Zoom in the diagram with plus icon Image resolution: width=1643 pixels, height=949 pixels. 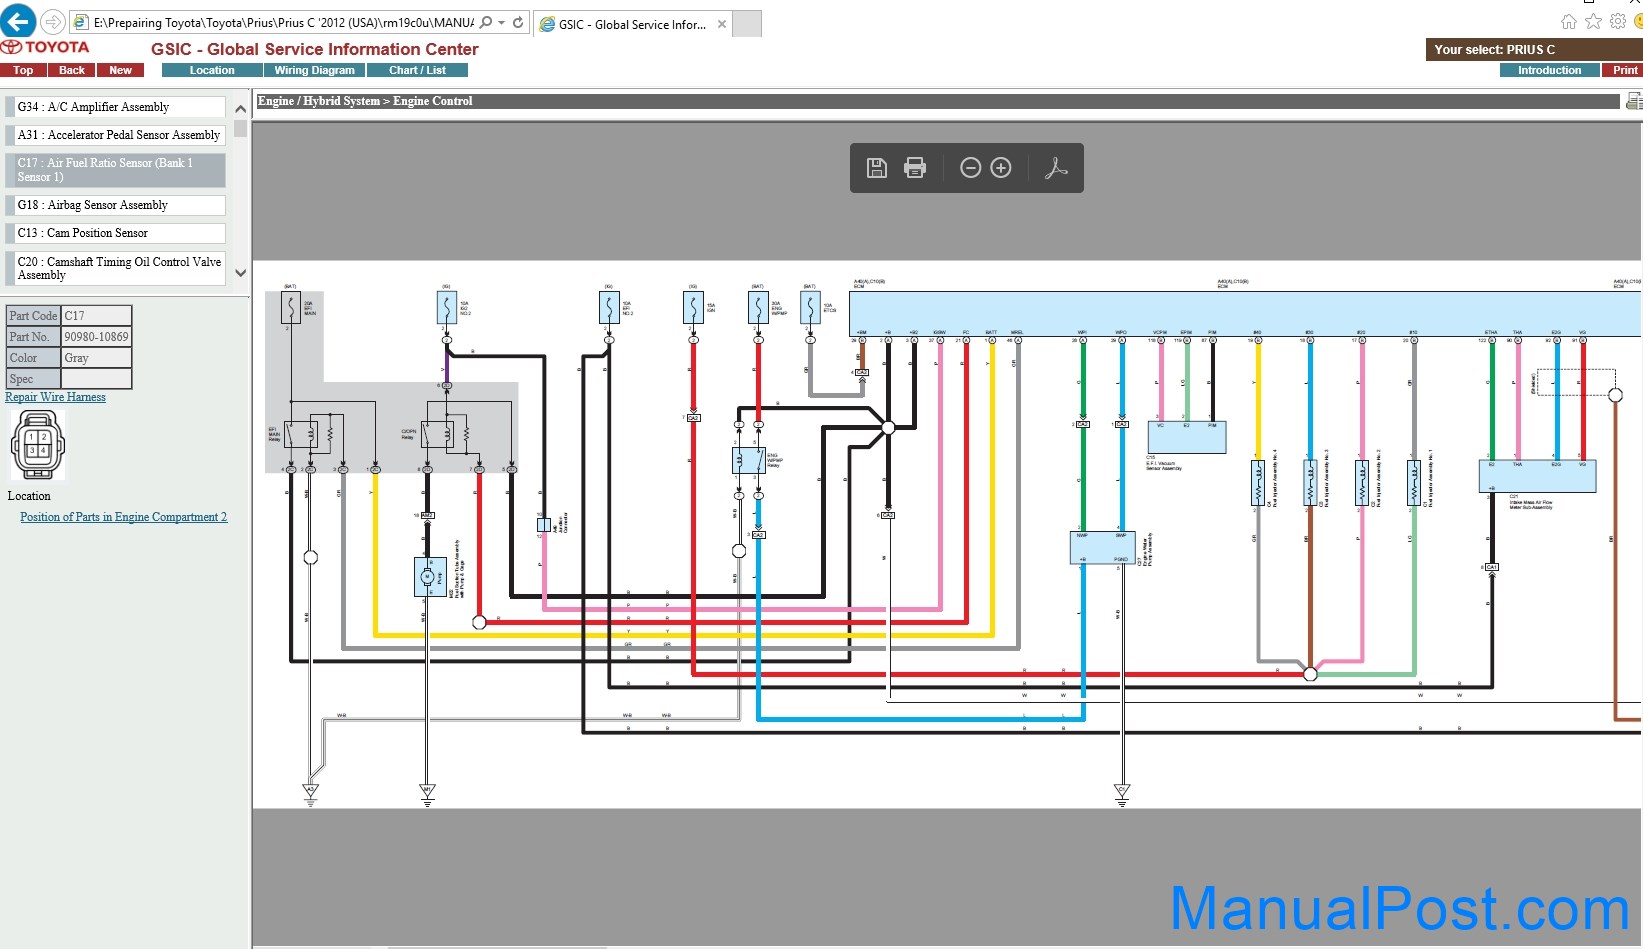click(x=1001, y=168)
